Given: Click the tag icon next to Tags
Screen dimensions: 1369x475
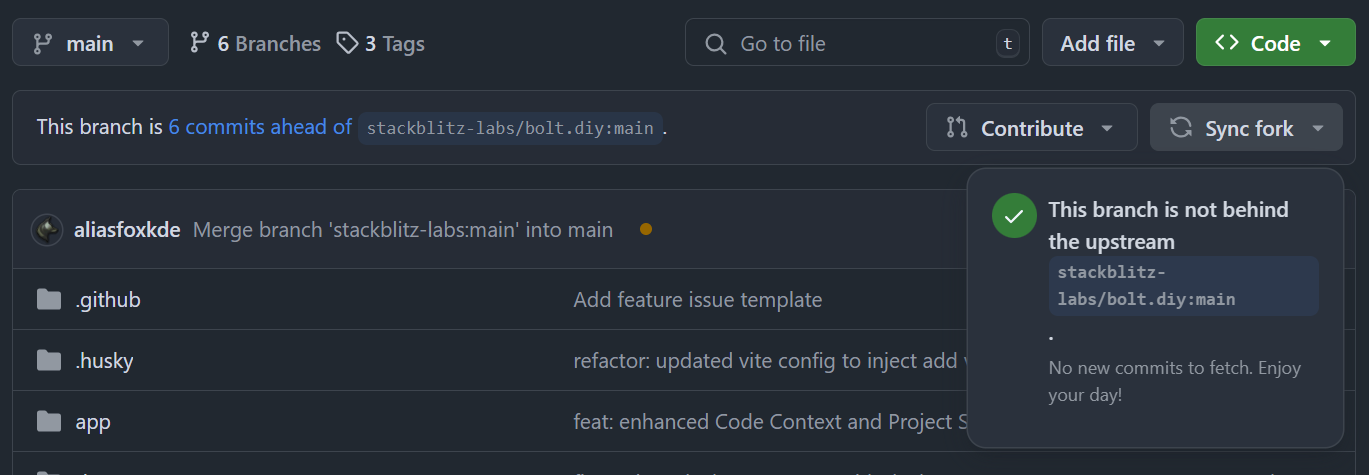Looking at the screenshot, I should point(346,43).
